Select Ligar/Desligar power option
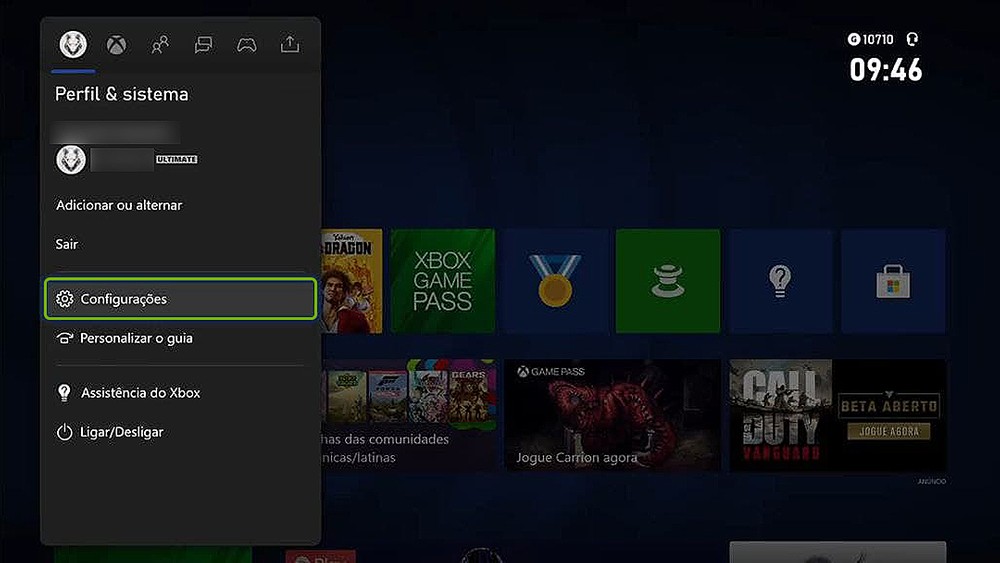Image resolution: width=1000 pixels, height=563 pixels. 121,432
